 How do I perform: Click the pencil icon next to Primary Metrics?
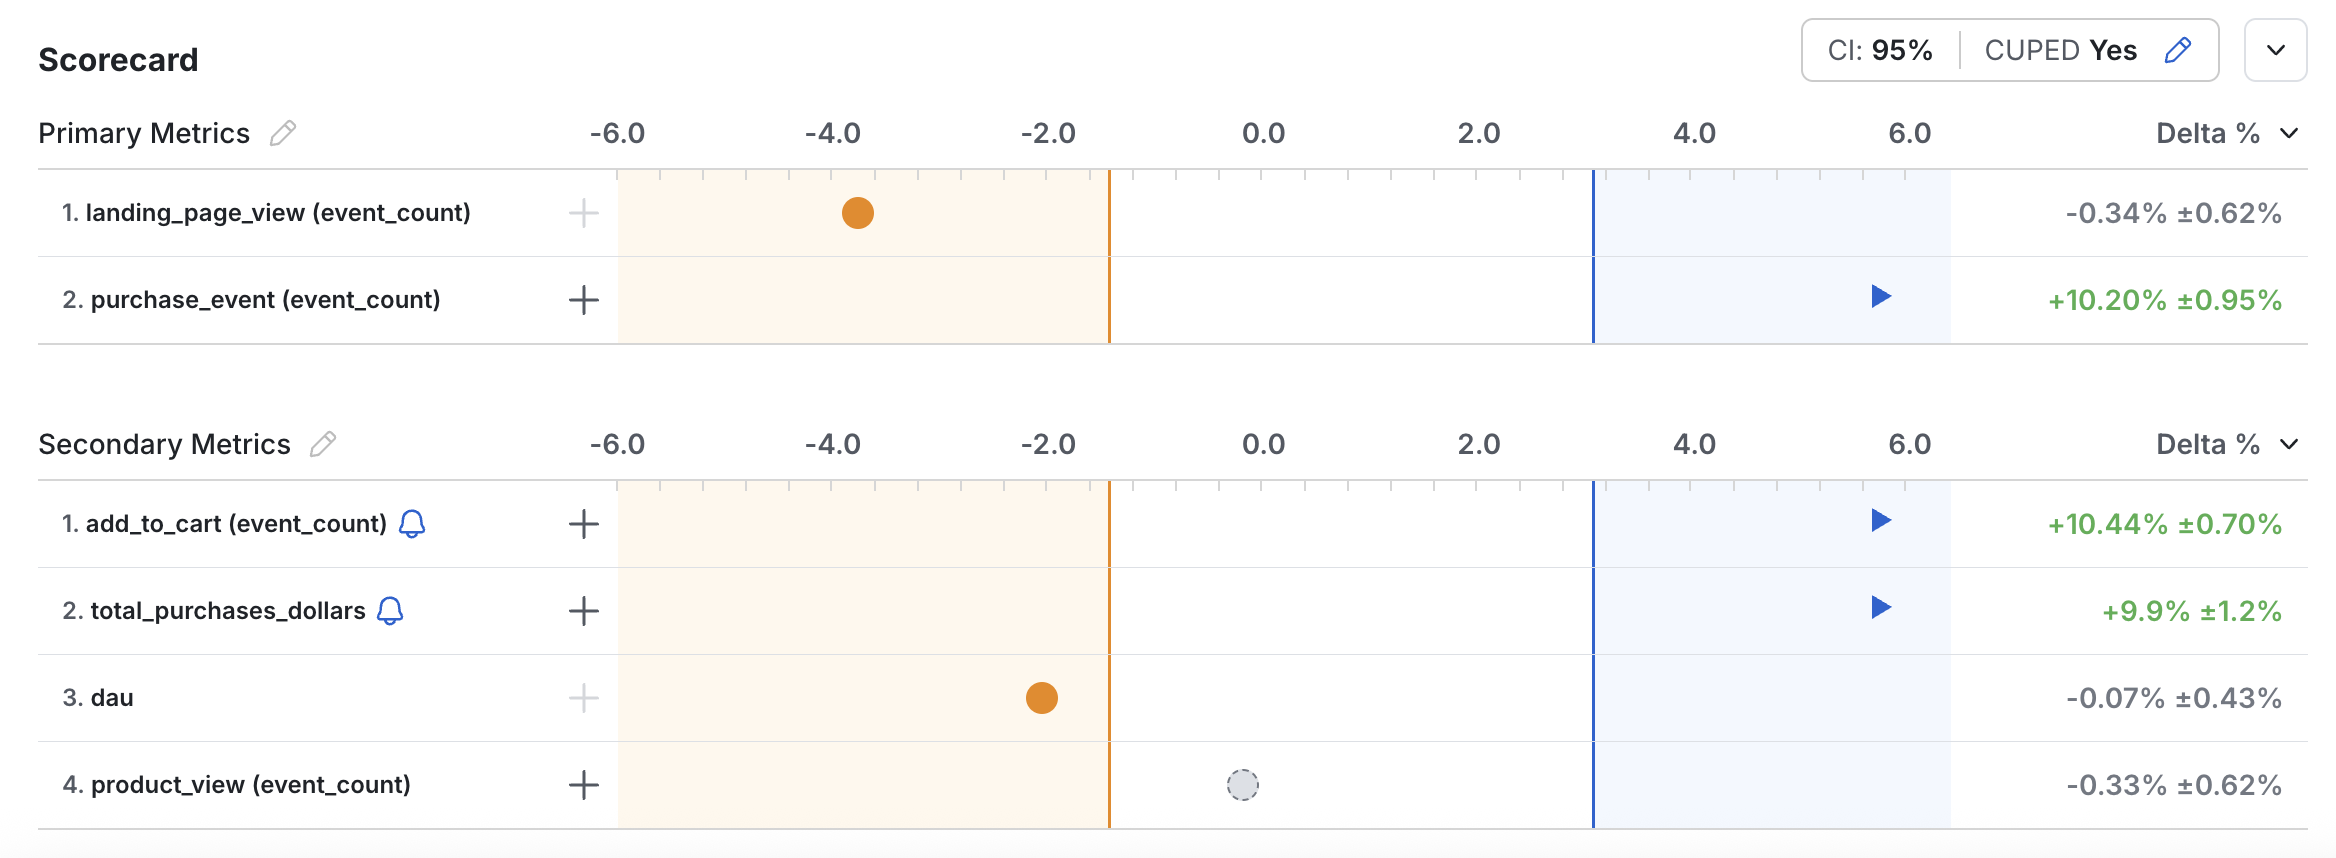pyautogui.click(x=283, y=132)
